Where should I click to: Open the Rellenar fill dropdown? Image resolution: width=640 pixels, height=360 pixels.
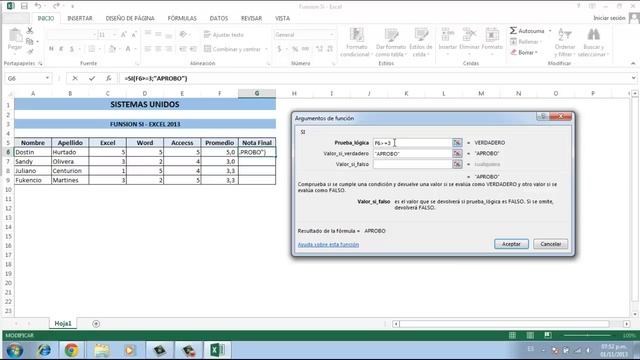click(x=526, y=42)
